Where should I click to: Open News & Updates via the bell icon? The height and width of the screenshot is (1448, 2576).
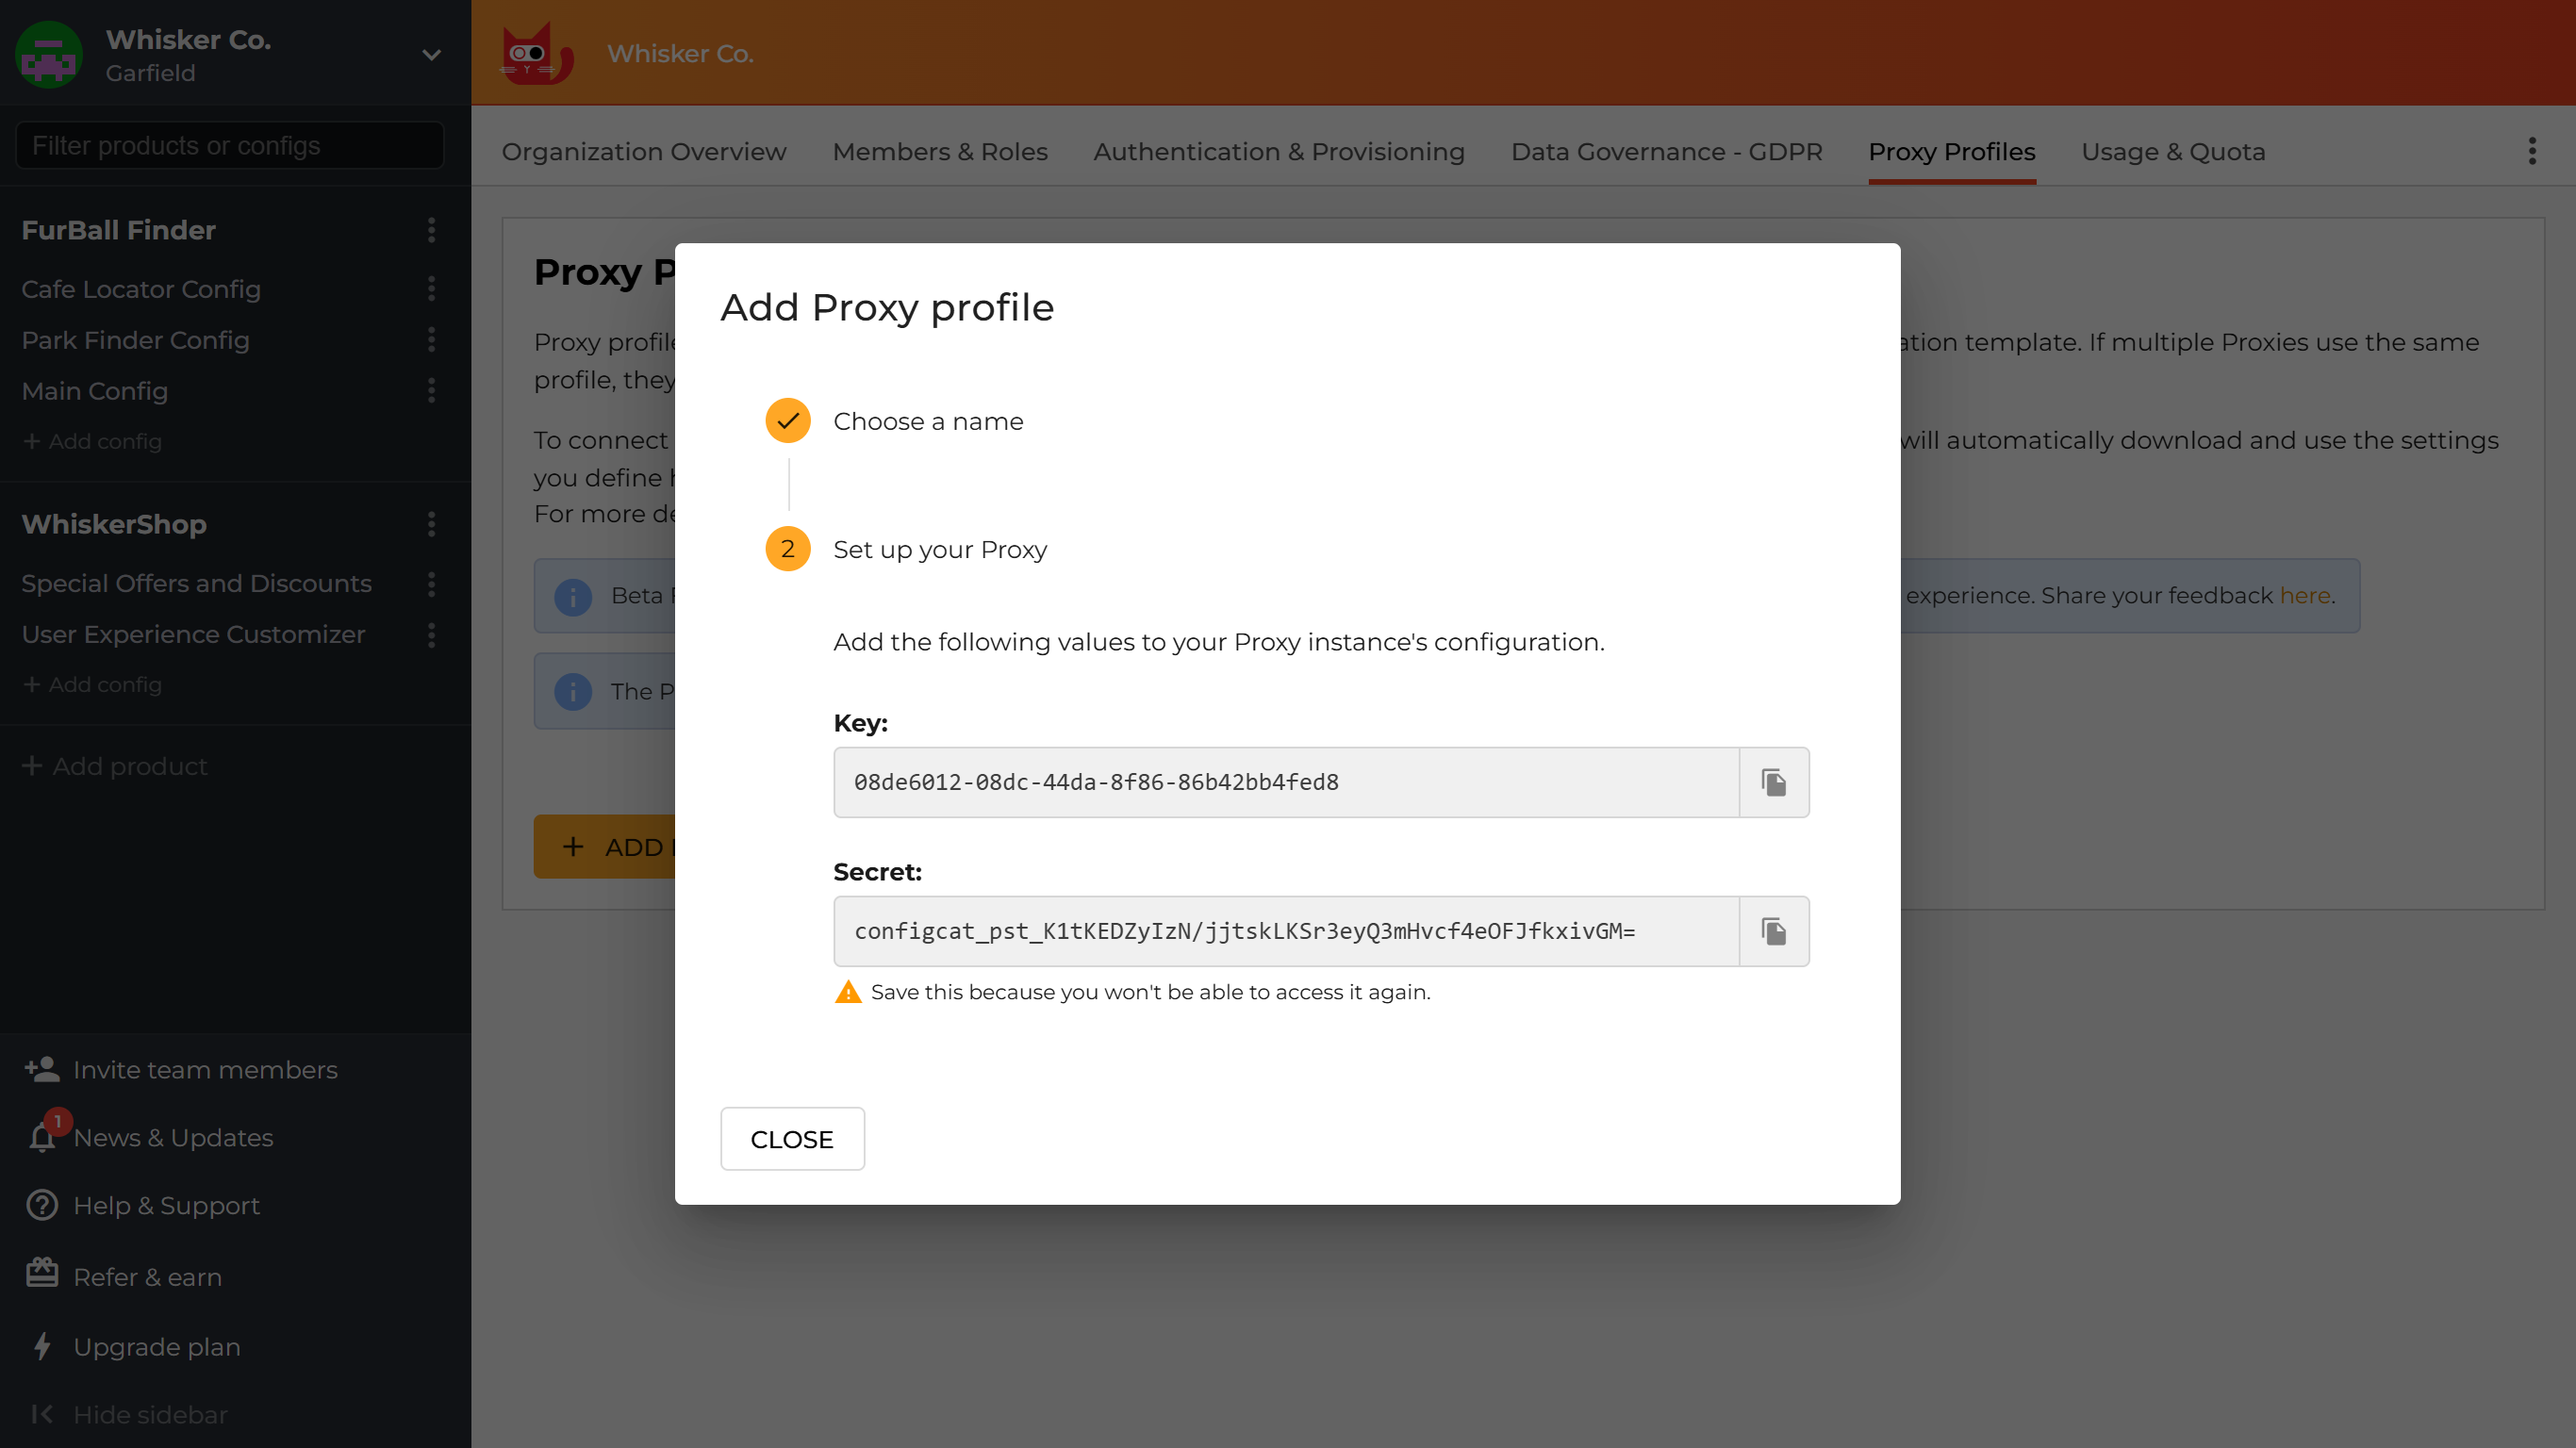point(42,1138)
